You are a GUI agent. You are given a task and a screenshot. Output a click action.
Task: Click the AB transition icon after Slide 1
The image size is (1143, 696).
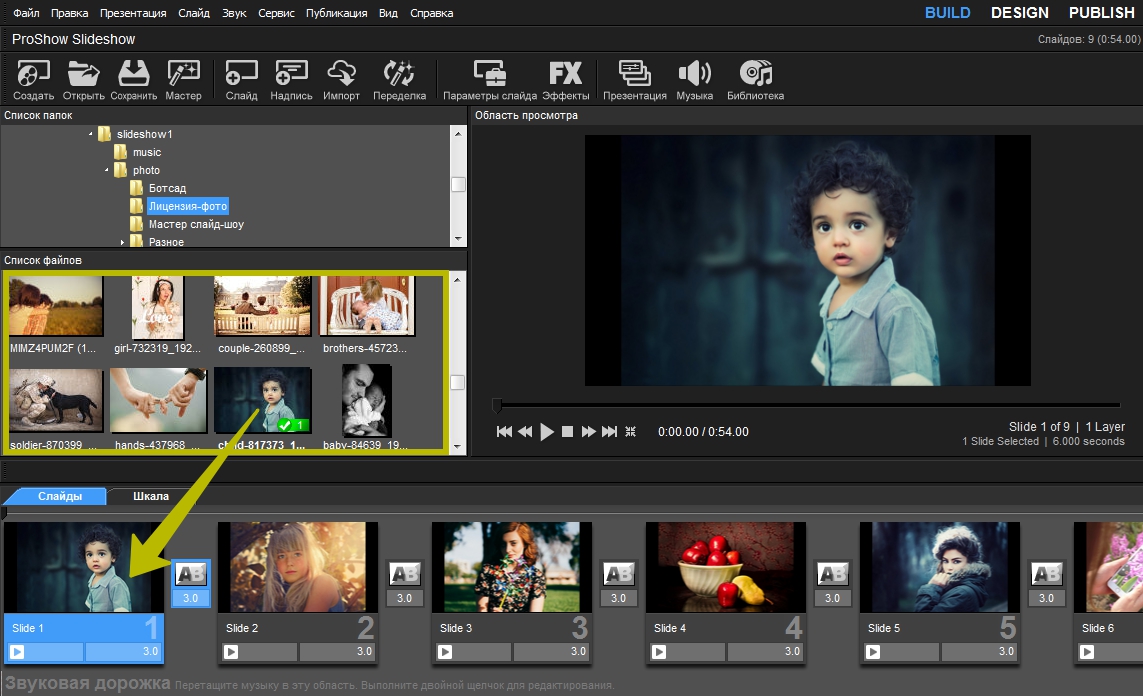[x=191, y=574]
